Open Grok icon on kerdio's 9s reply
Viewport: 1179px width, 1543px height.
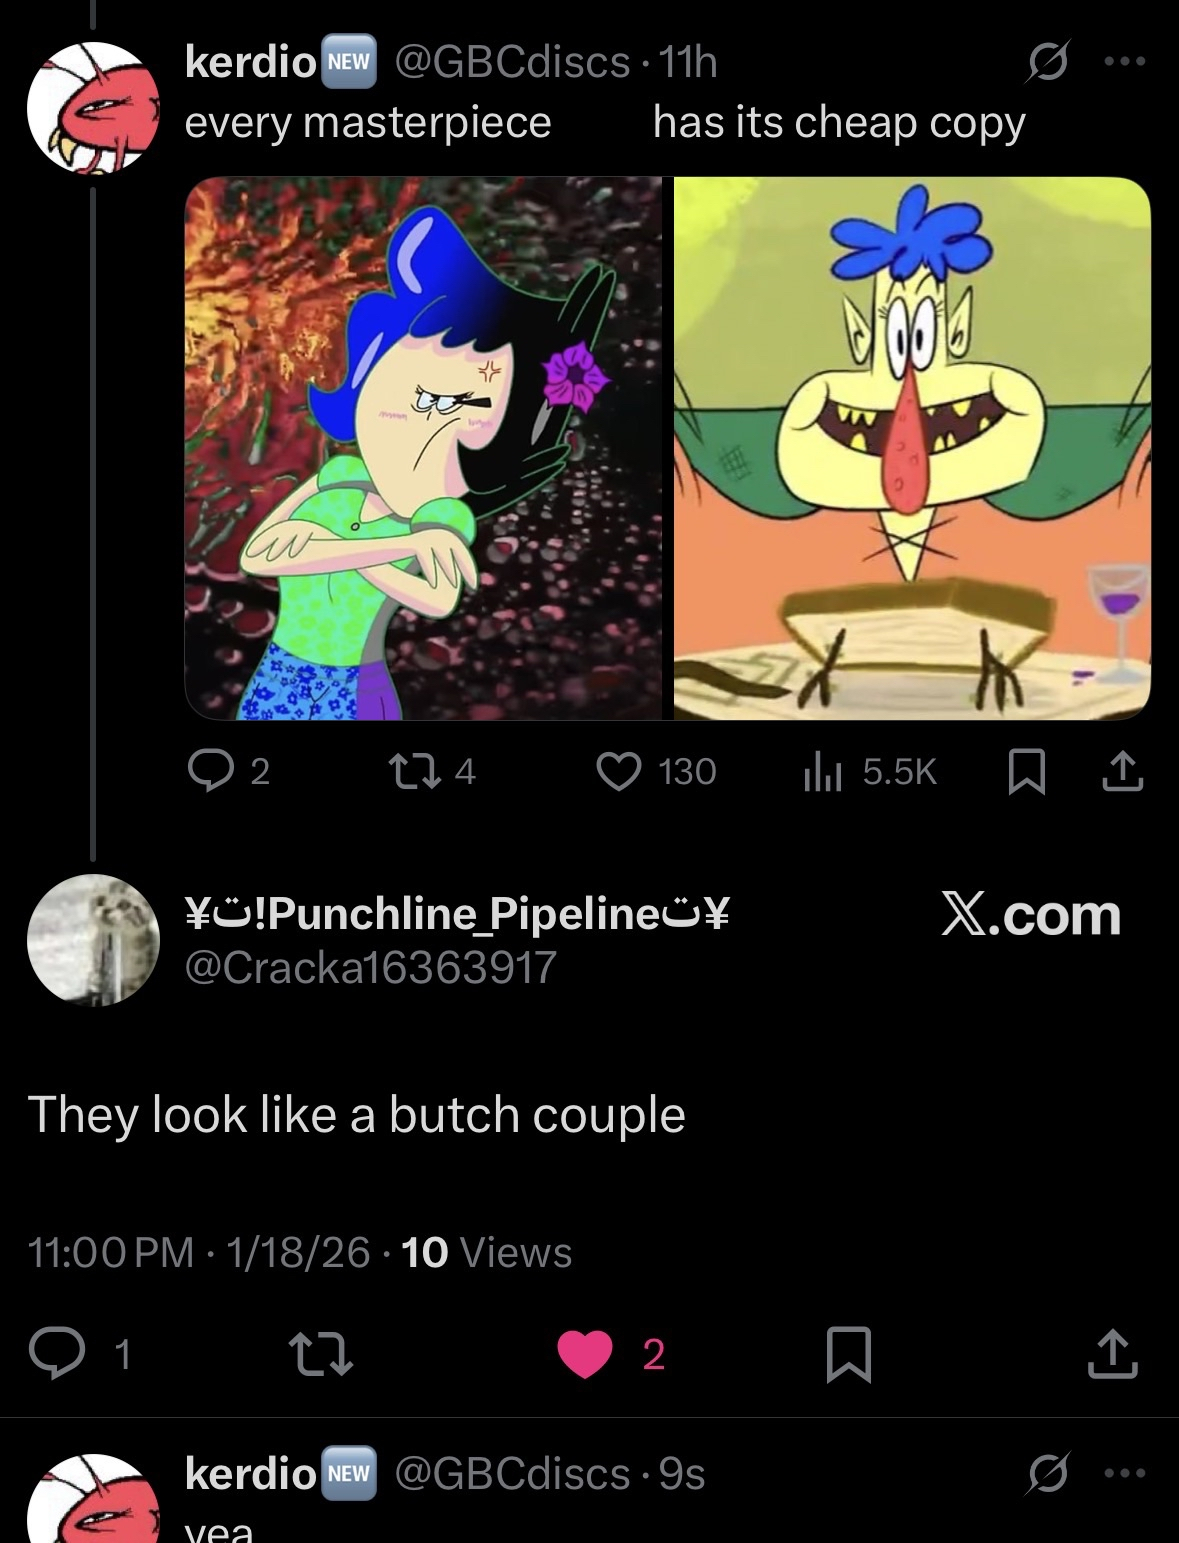pyautogui.click(x=1046, y=1473)
